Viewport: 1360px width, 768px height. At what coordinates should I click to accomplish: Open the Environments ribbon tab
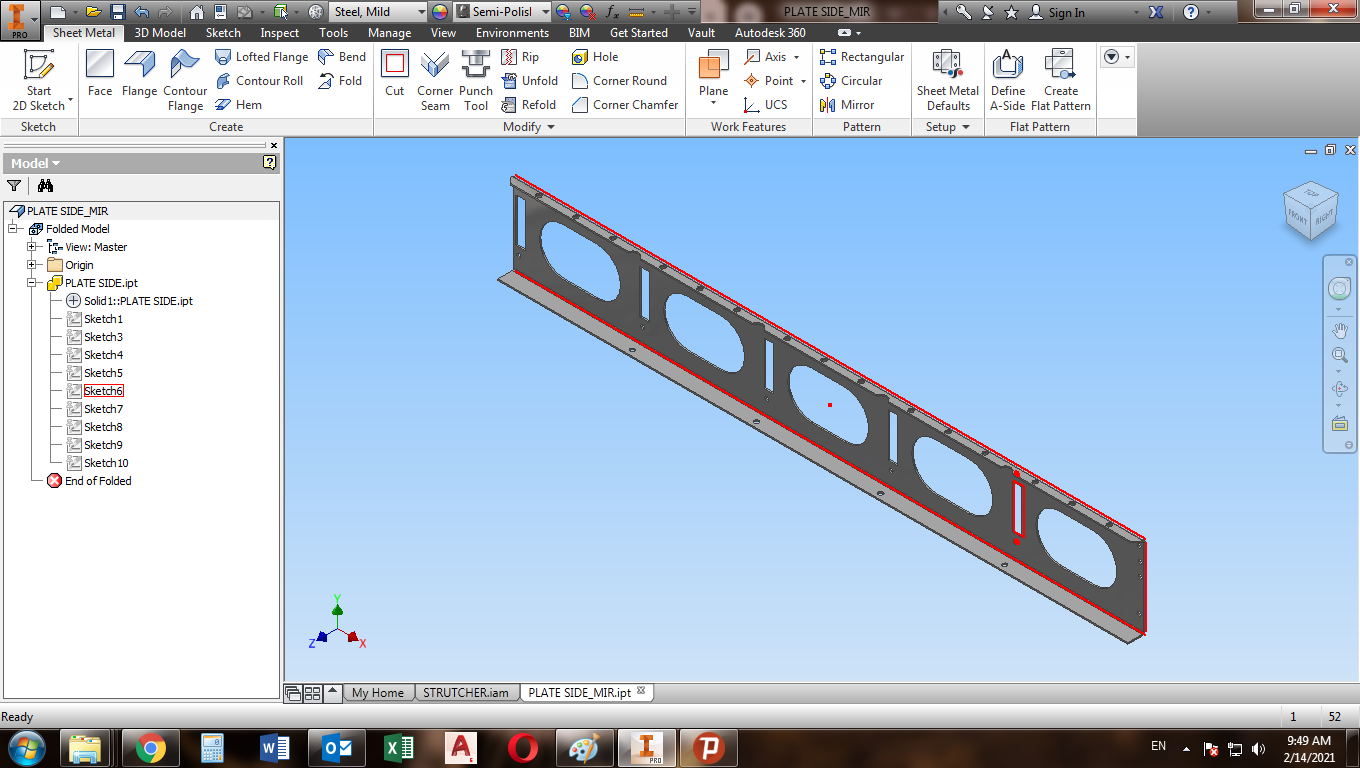click(x=512, y=33)
